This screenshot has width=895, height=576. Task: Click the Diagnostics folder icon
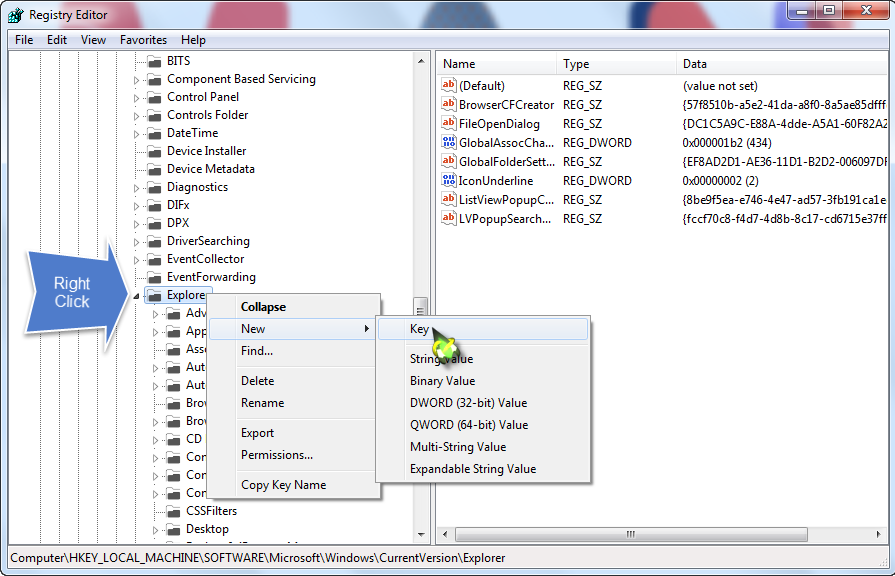point(154,187)
